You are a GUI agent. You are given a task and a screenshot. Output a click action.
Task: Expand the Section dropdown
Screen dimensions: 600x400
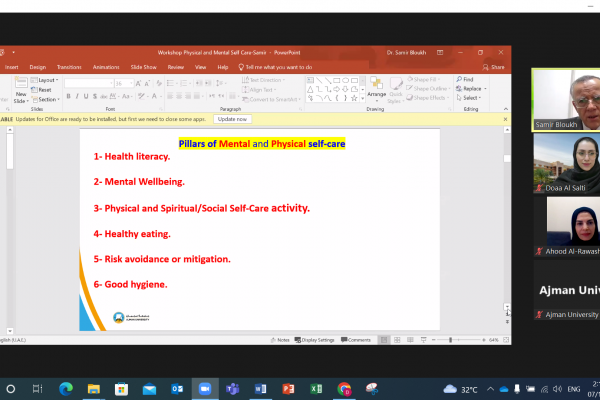(x=46, y=99)
